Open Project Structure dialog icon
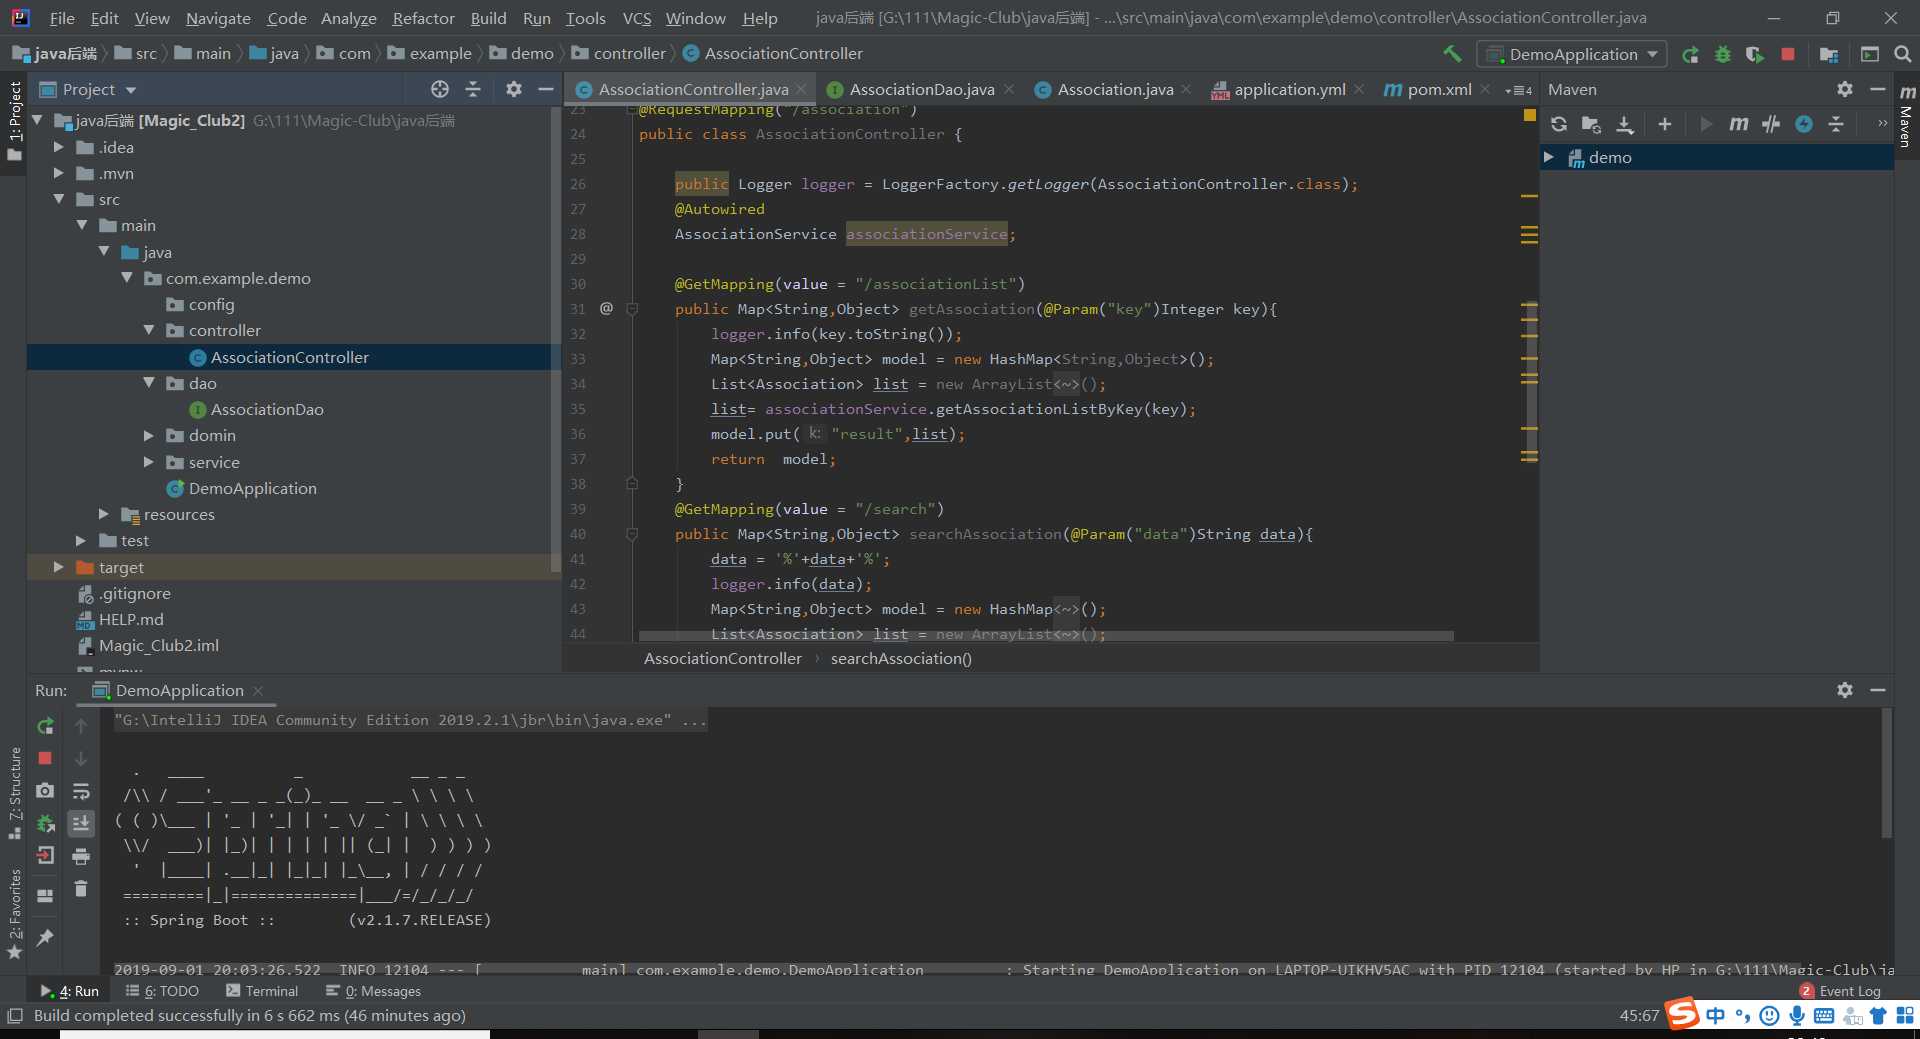 (x=1829, y=54)
